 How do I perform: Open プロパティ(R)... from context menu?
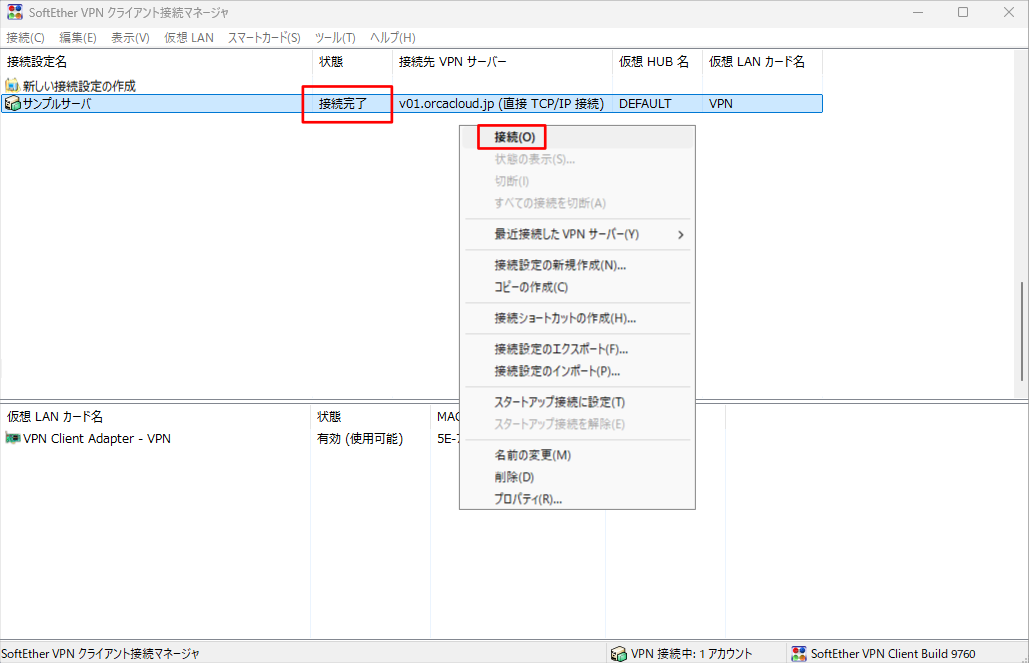(x=528, y=500)
